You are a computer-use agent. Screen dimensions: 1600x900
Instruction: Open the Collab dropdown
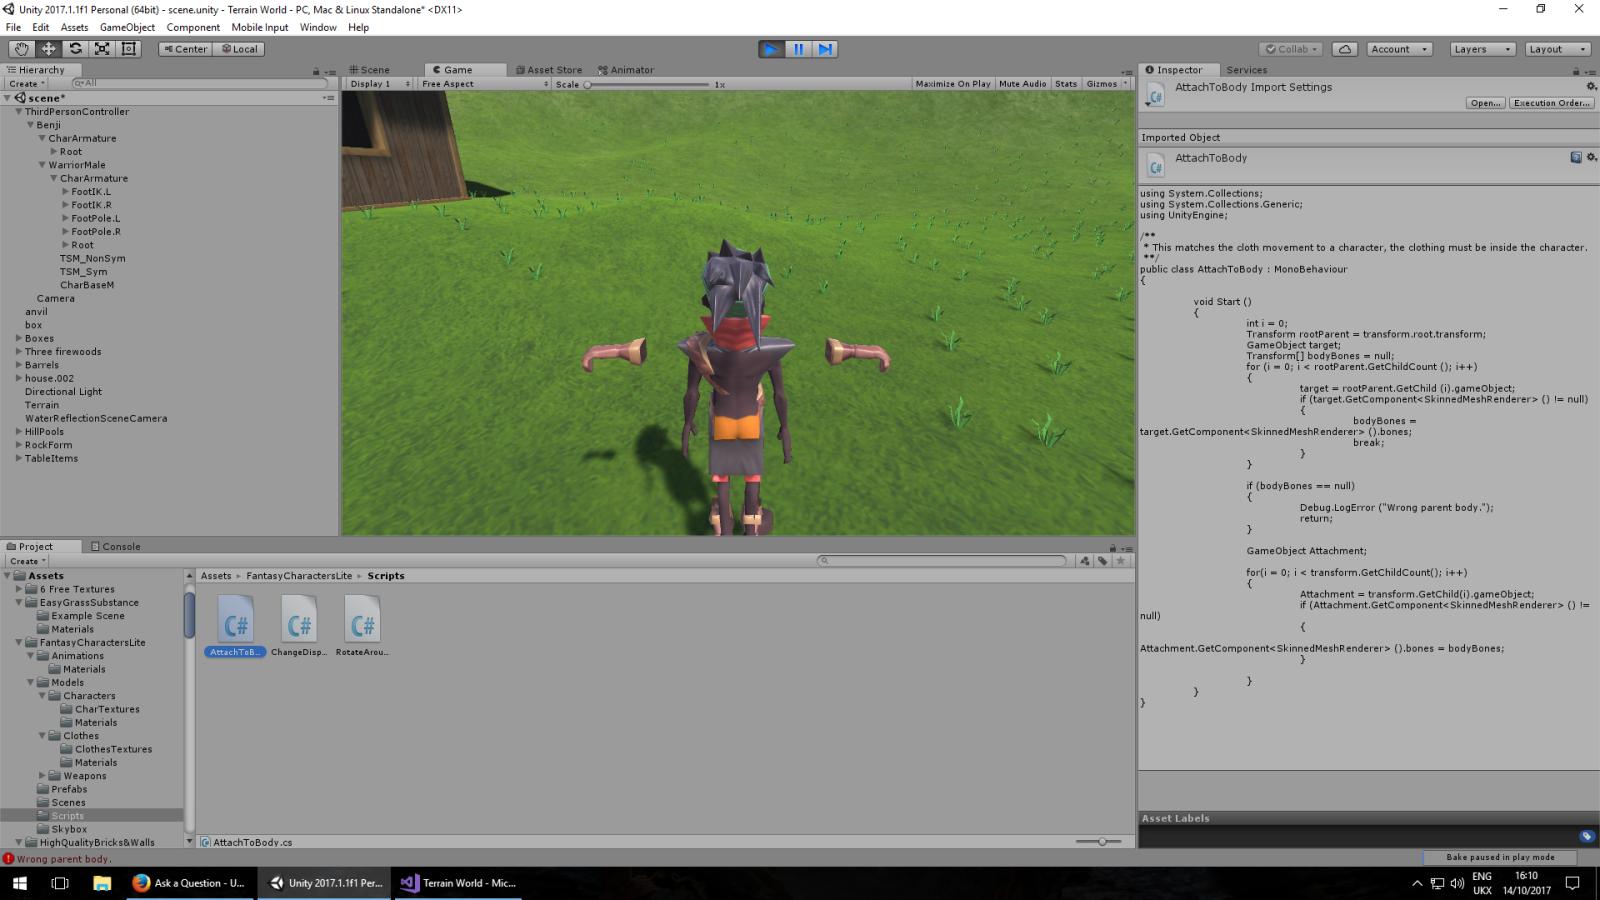[x=1291, y=49]
